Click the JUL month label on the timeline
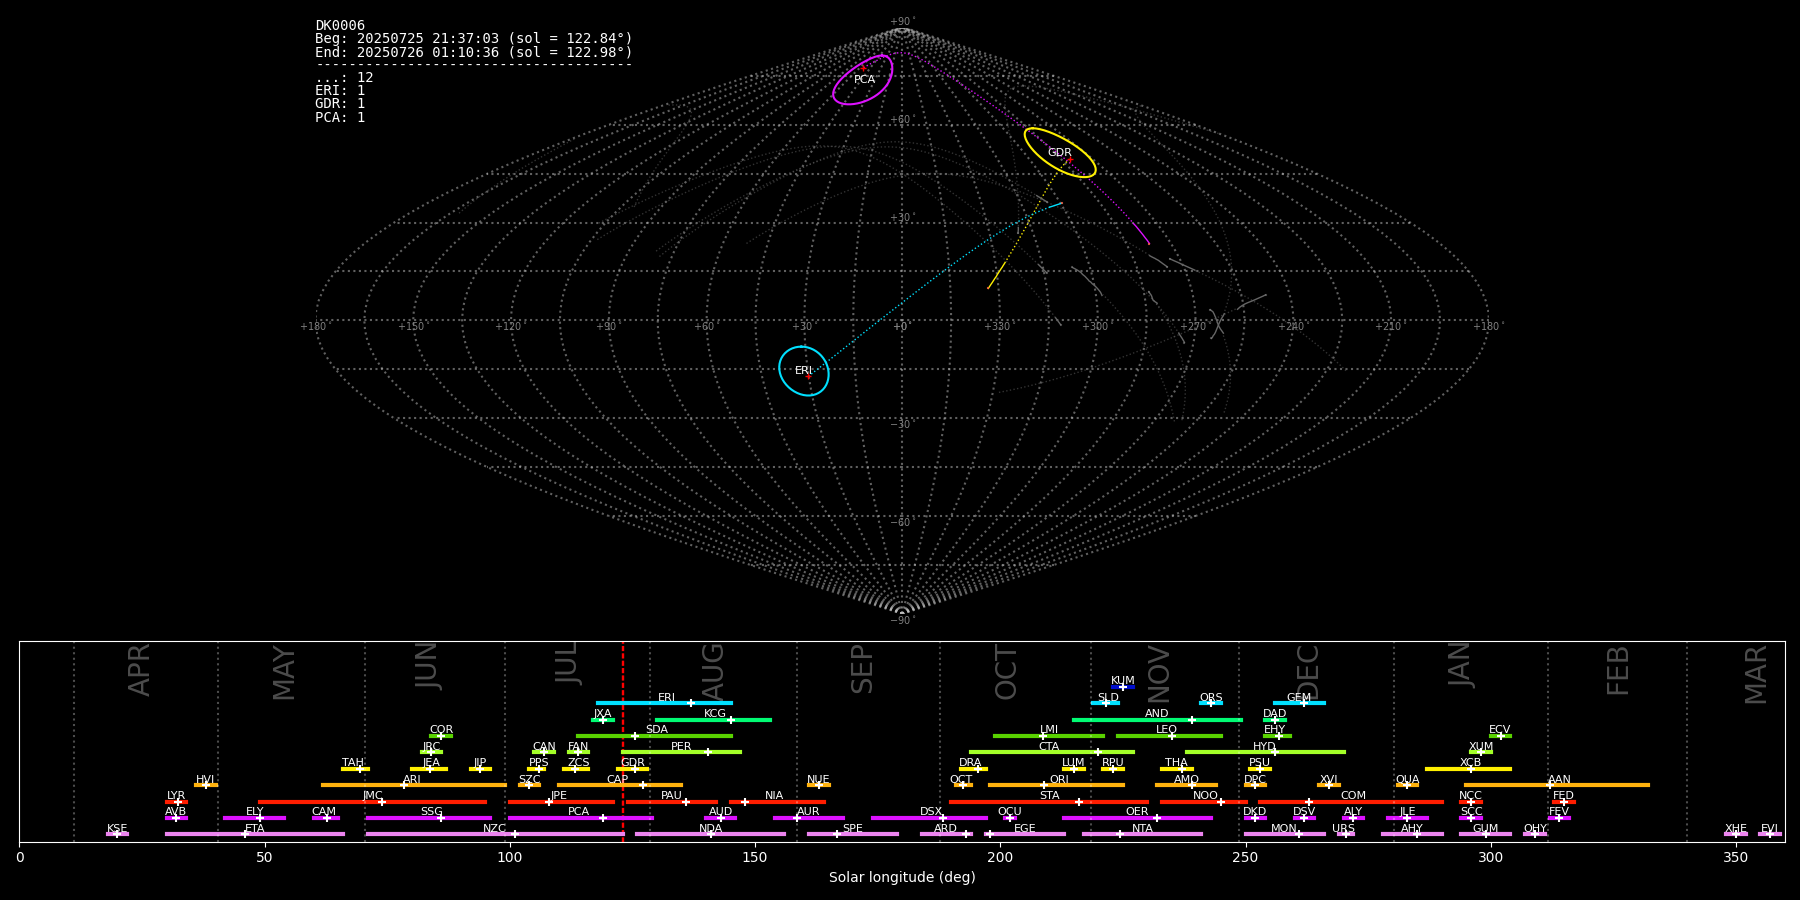The image size is (1800, 900). tap(567, 663)
